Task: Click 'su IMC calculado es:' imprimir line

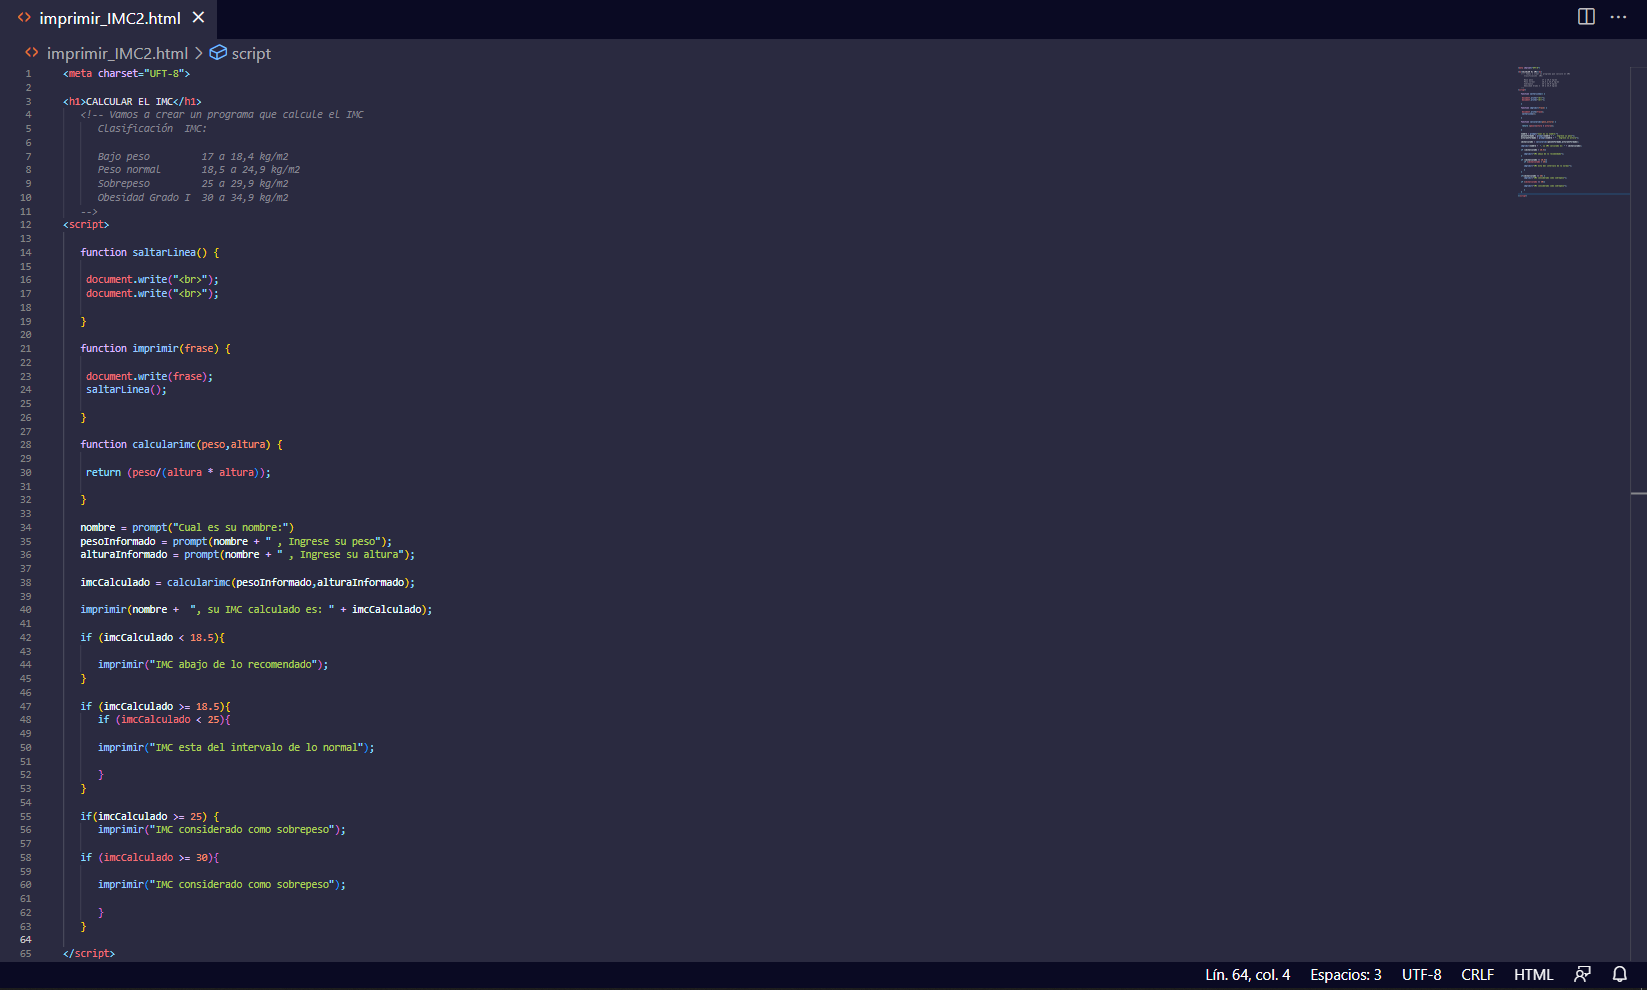Action: (256, 610)
